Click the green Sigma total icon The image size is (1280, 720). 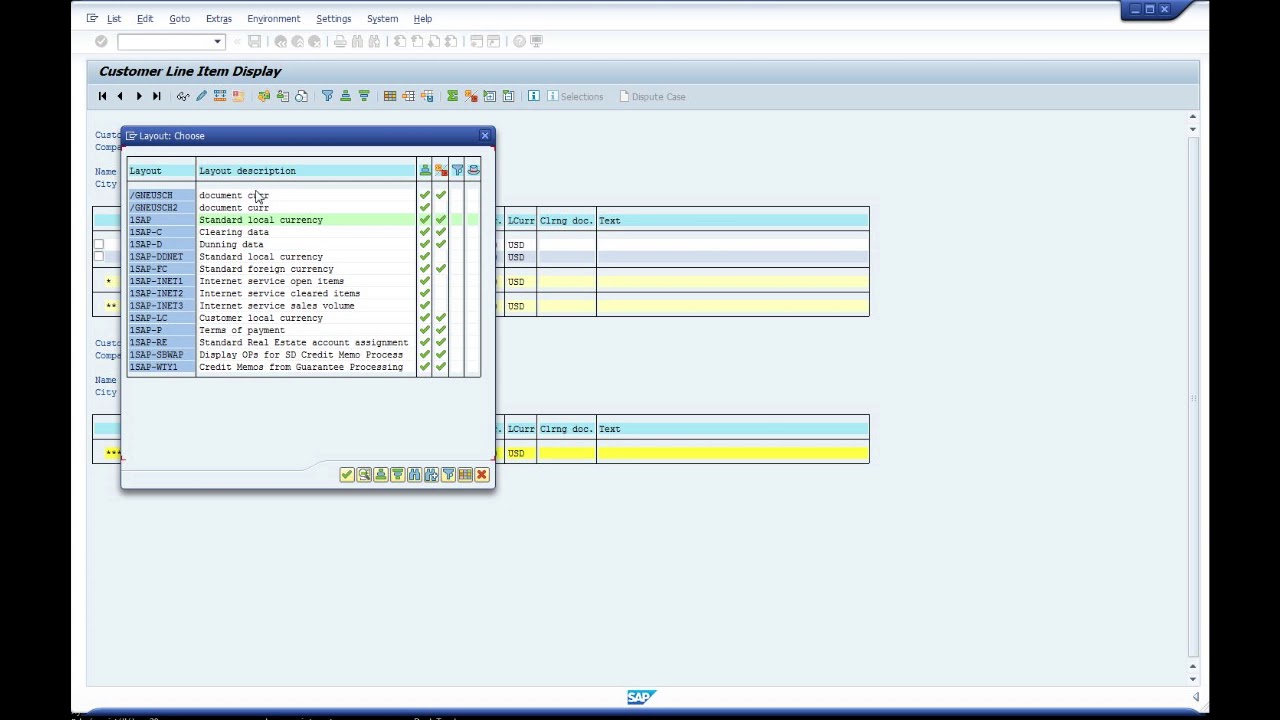coord(453,96)
